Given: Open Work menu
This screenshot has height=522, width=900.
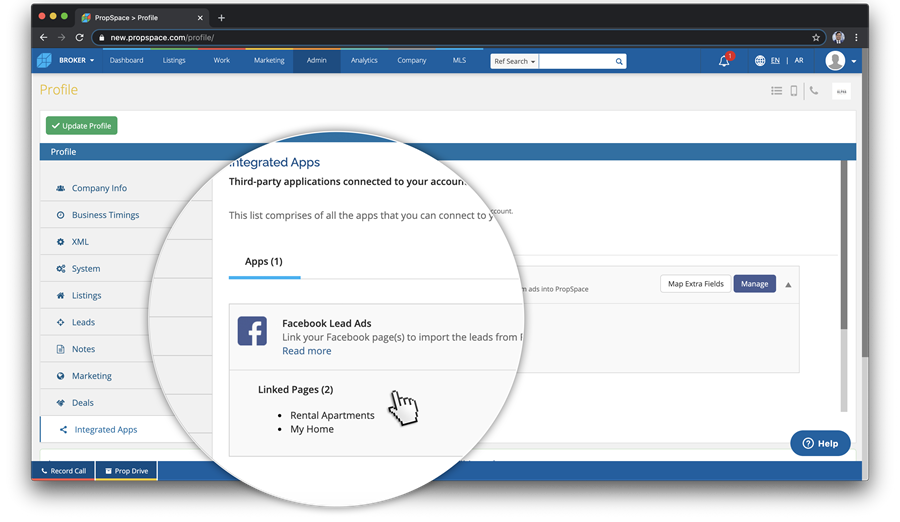Looking at the screenshot, I should pos(222,60).
